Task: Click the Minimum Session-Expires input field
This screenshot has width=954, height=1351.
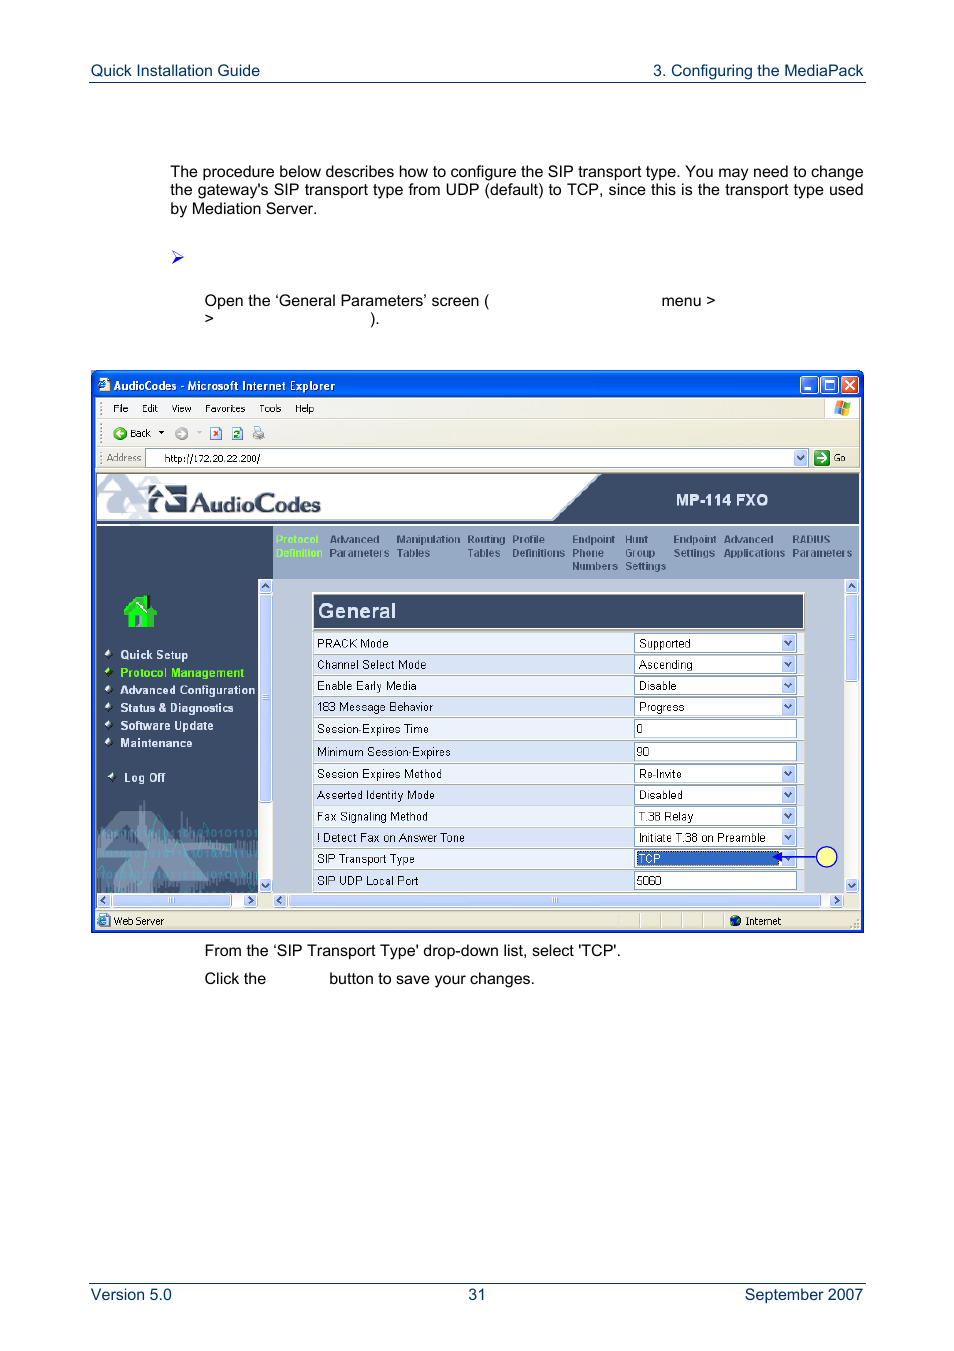Action: coord(715,752)
